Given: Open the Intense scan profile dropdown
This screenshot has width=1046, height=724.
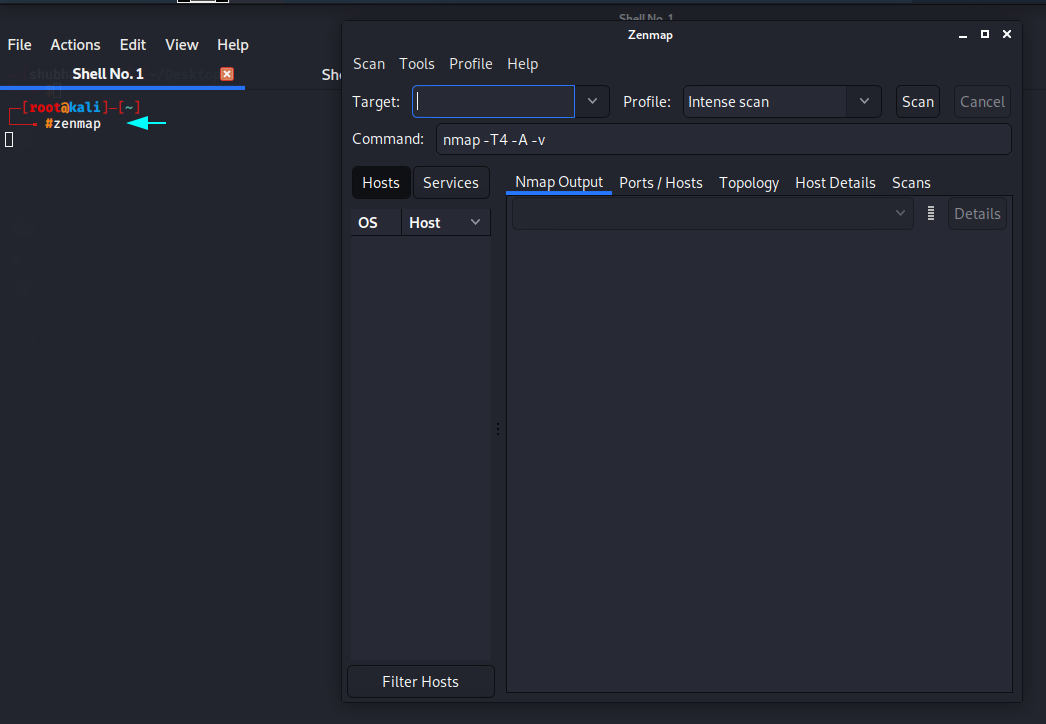Looking at the screenshot, I should [864, 101].
